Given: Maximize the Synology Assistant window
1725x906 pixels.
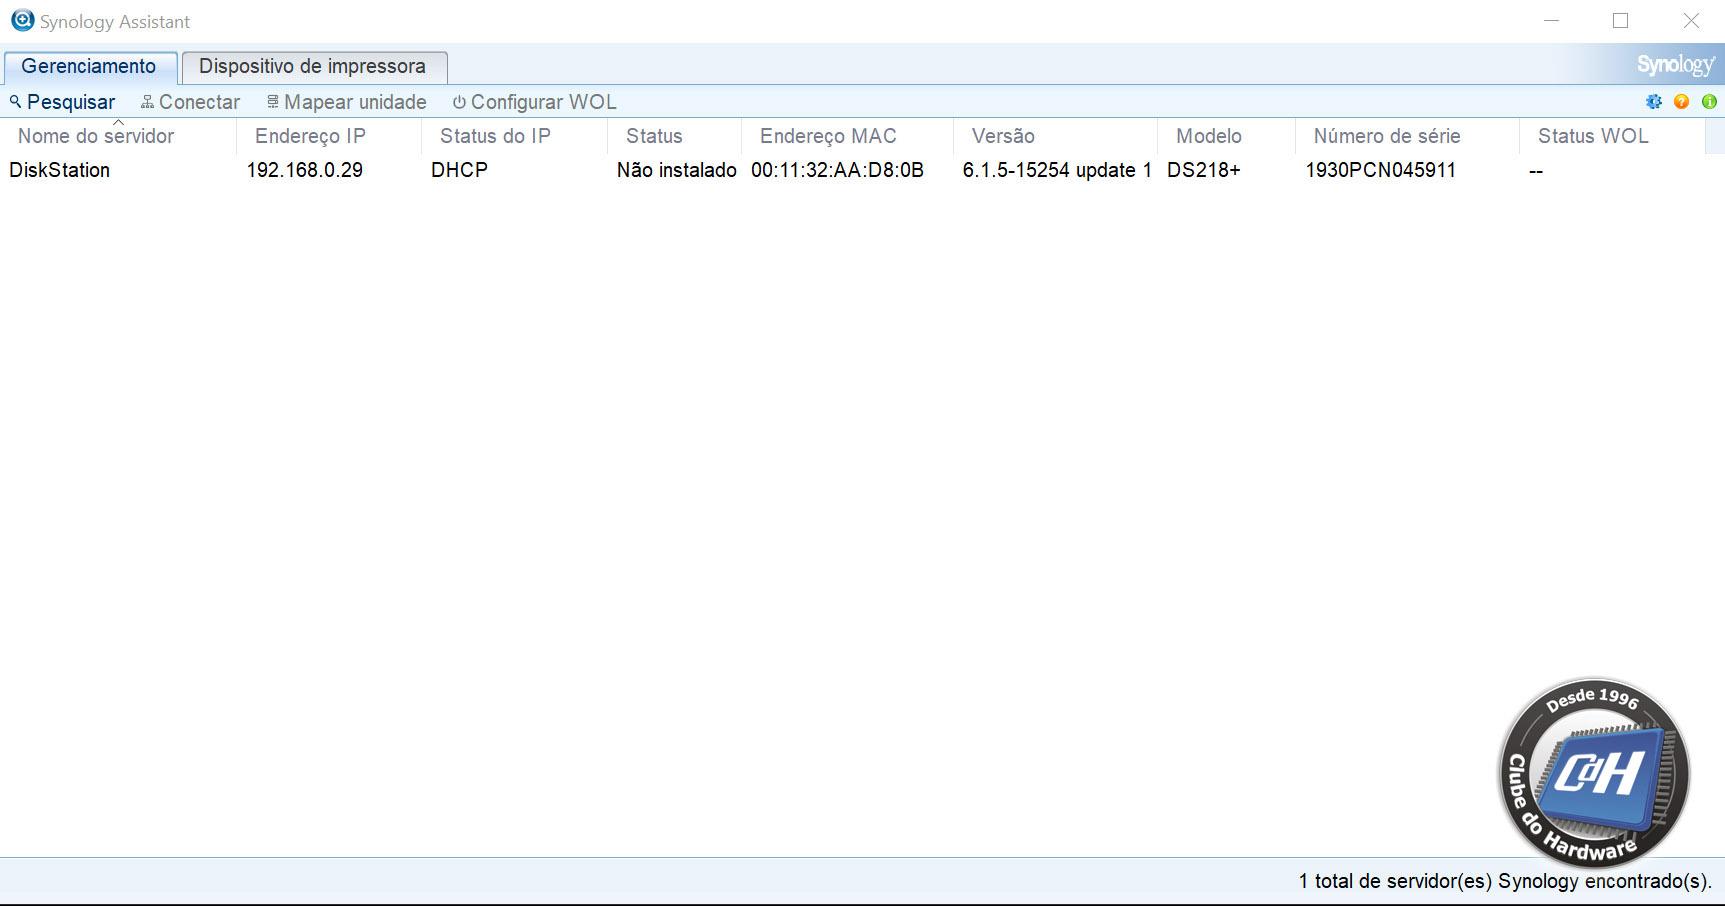Looking at the screenshot, I should [x=1621, y=21].
